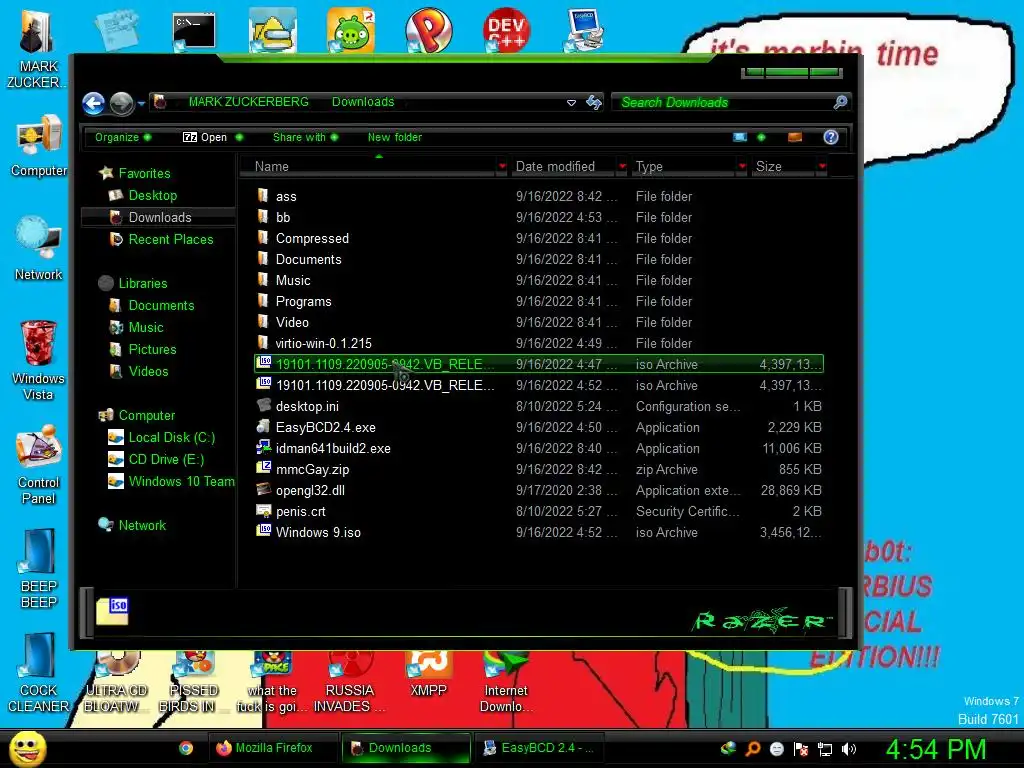Click the refresh button in address bar
This screenshot has height=768, width=1024.
pyautogui.click(x=594, y=102)
